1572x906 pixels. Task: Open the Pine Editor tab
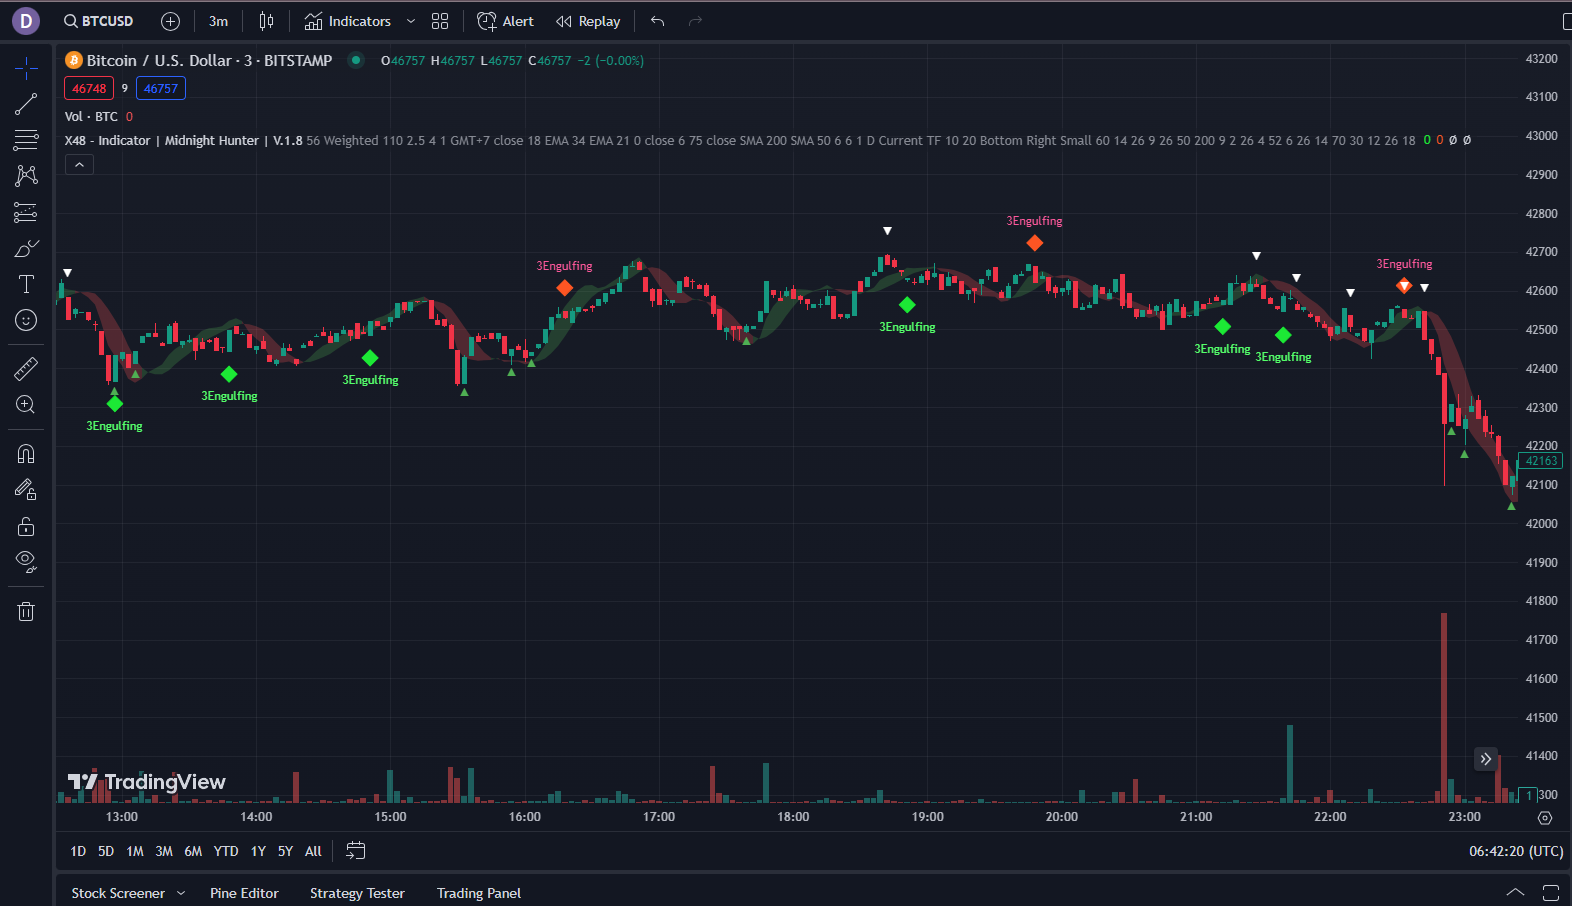[x=244, y=893]
